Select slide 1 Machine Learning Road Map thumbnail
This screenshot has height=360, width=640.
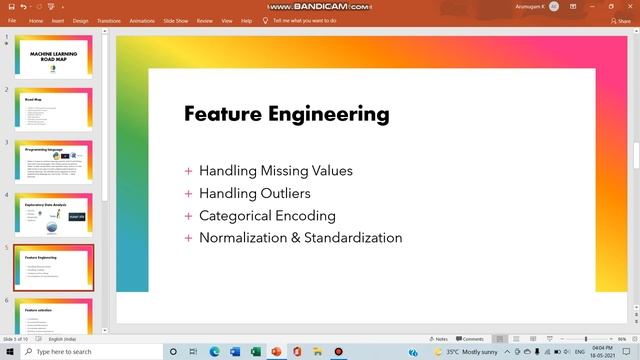[x=53, y=56]
